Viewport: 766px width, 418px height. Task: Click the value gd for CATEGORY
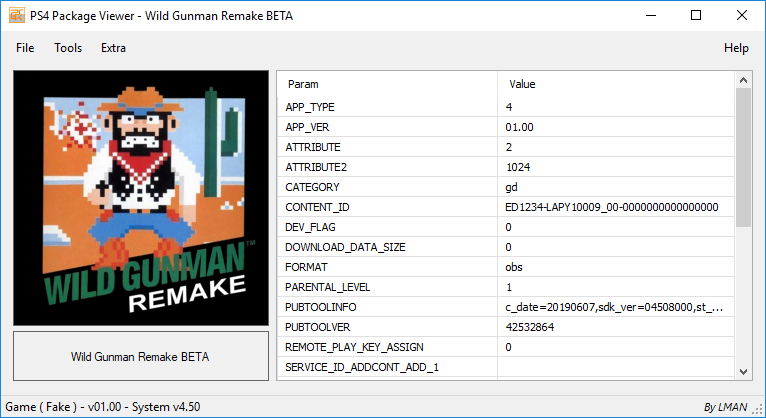(511, 188)
